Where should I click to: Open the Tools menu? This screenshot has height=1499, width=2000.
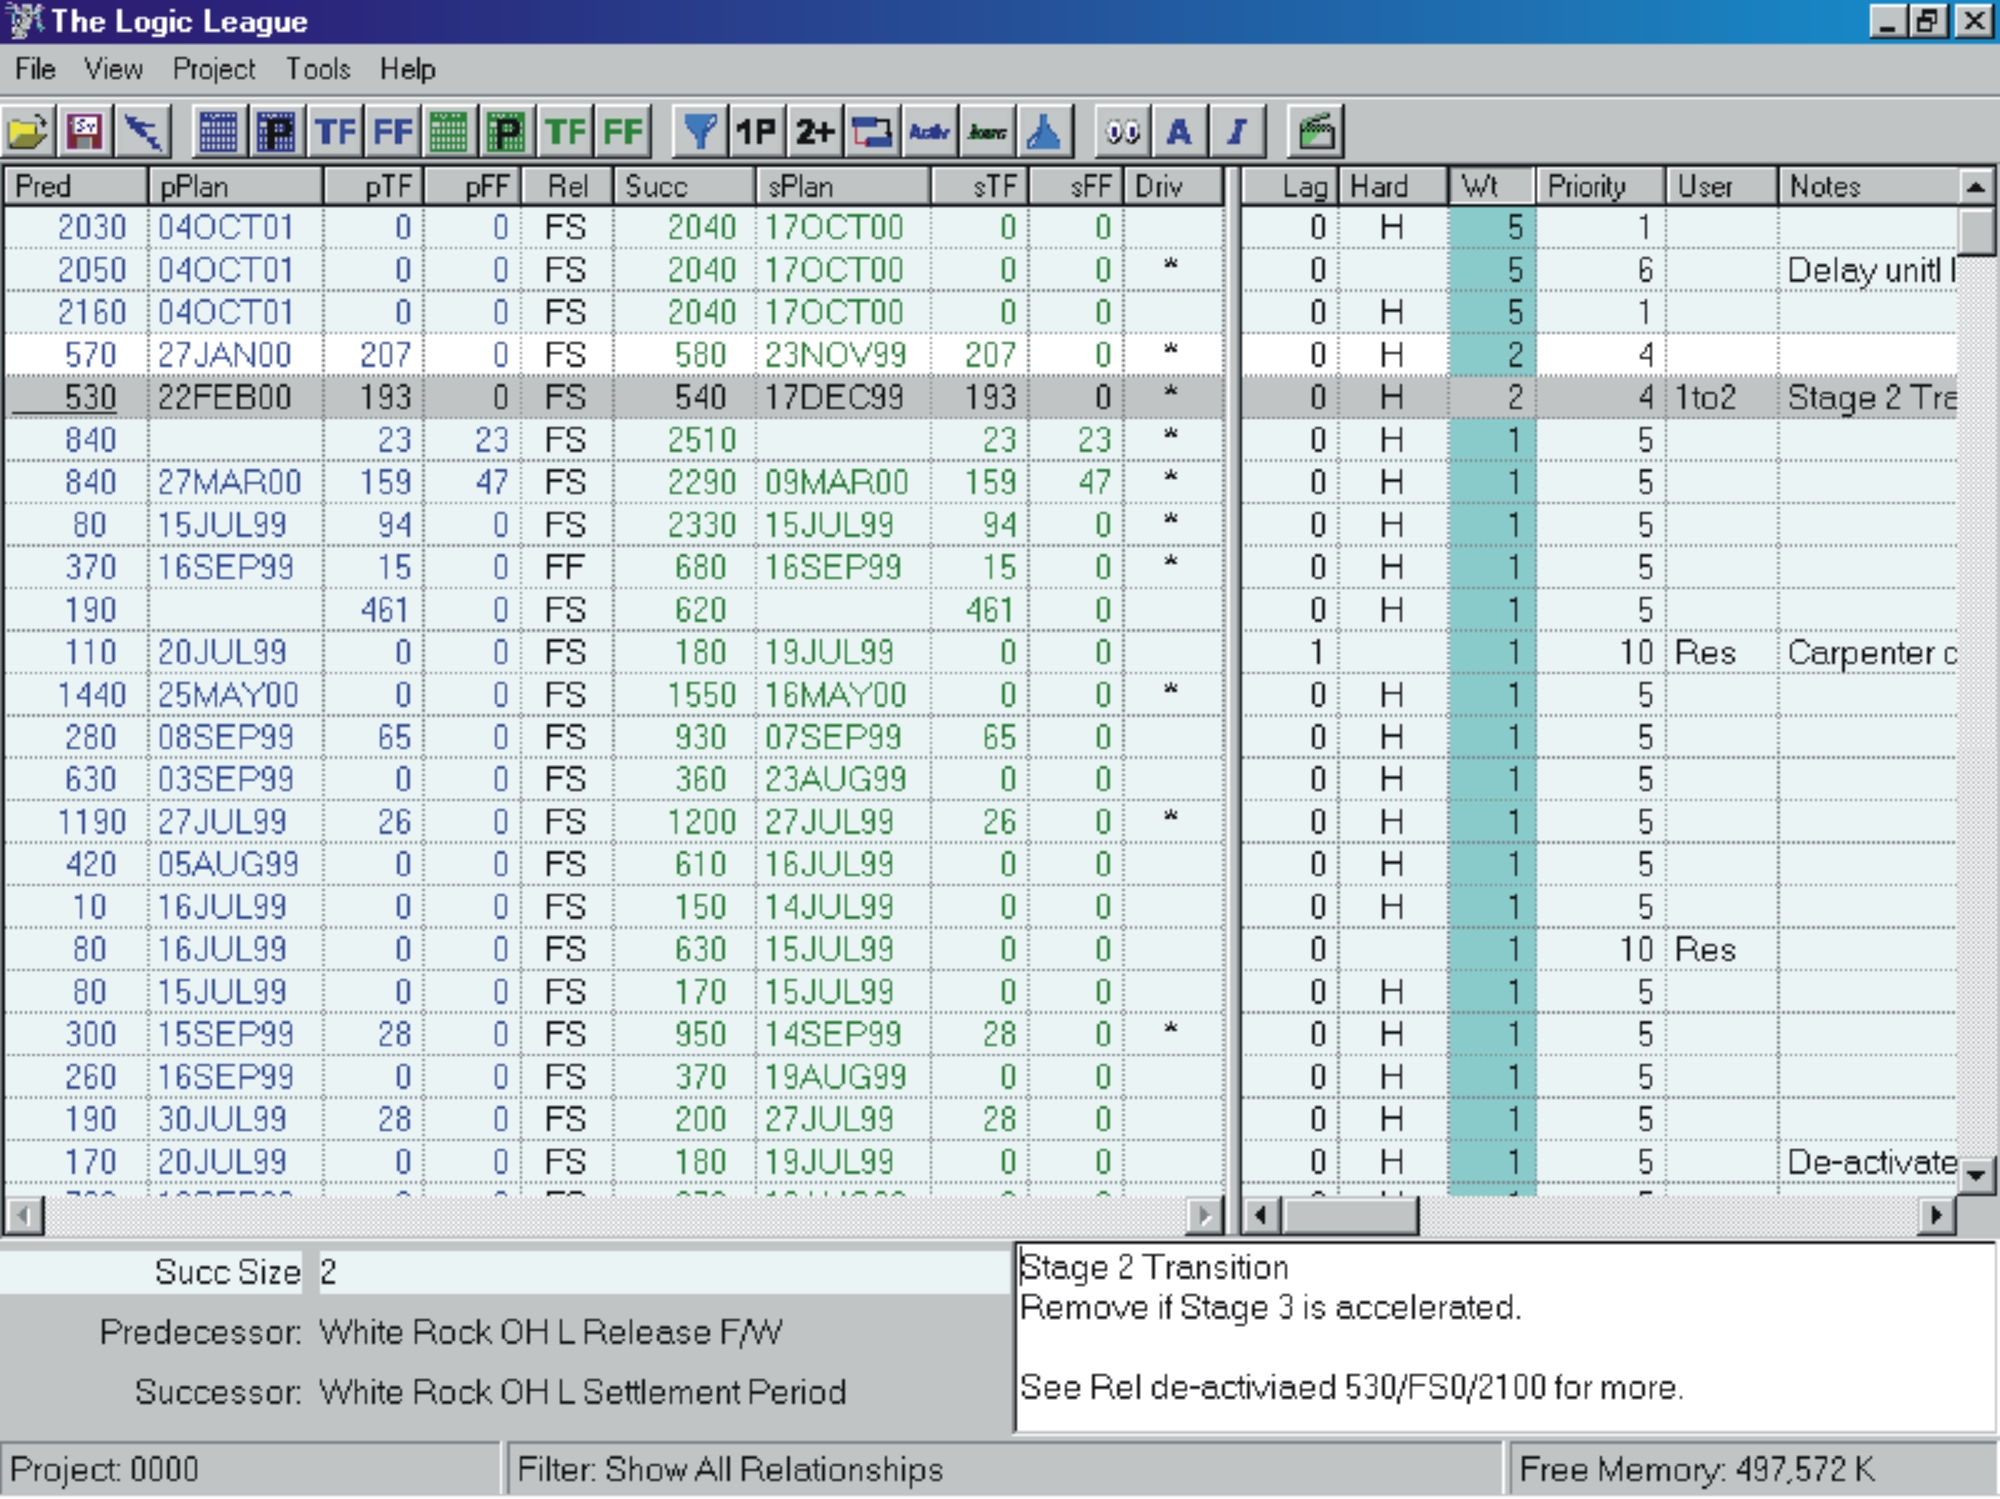pos(318,69)
